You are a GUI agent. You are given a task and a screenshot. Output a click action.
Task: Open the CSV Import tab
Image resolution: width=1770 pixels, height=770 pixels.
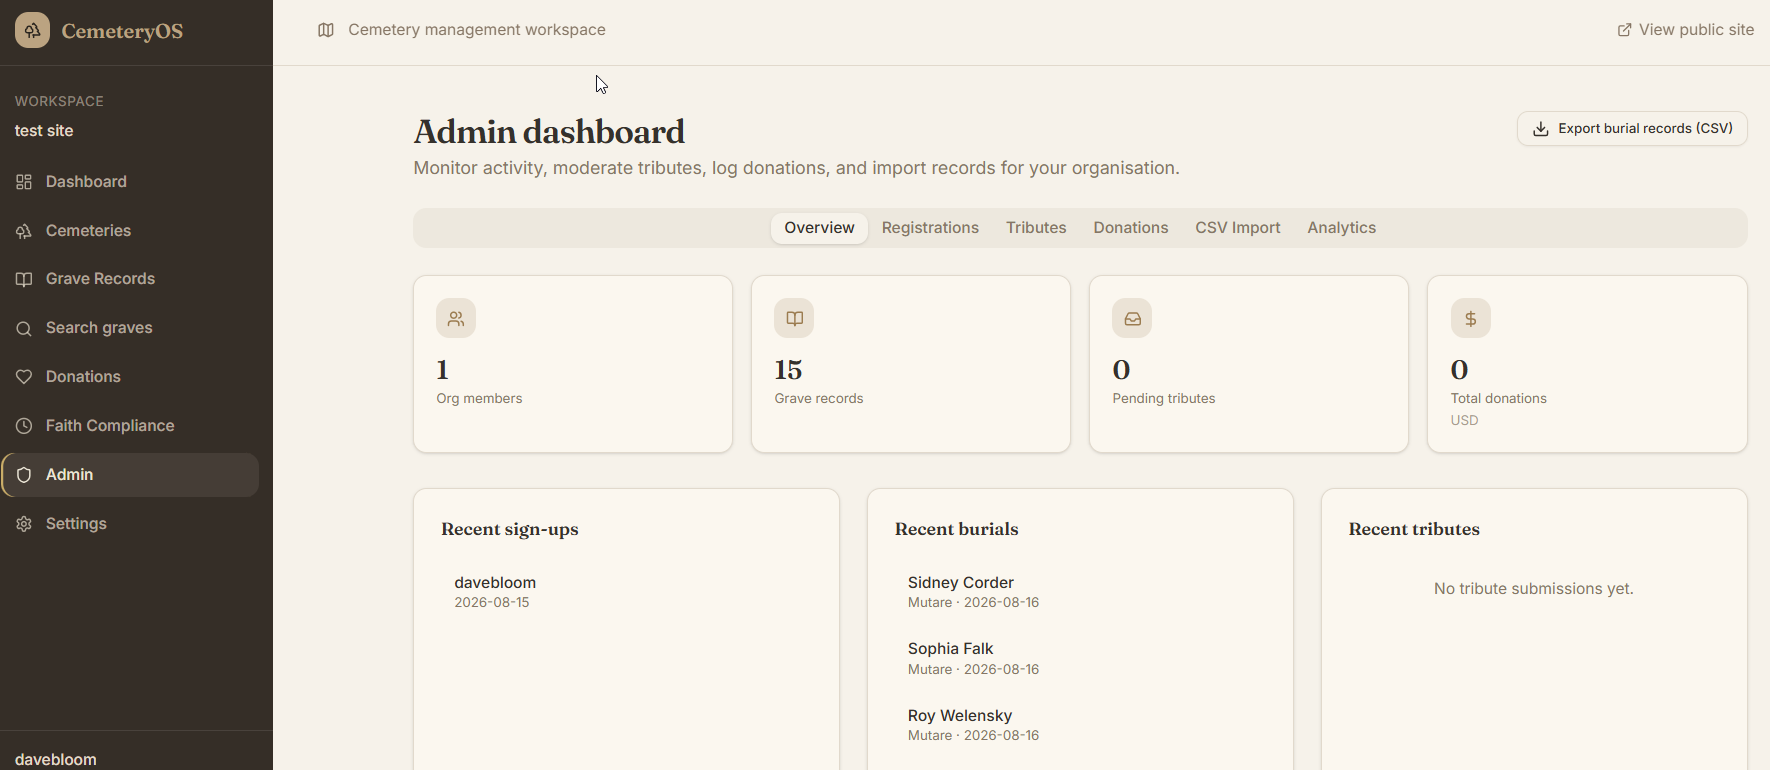(1238, 228)
